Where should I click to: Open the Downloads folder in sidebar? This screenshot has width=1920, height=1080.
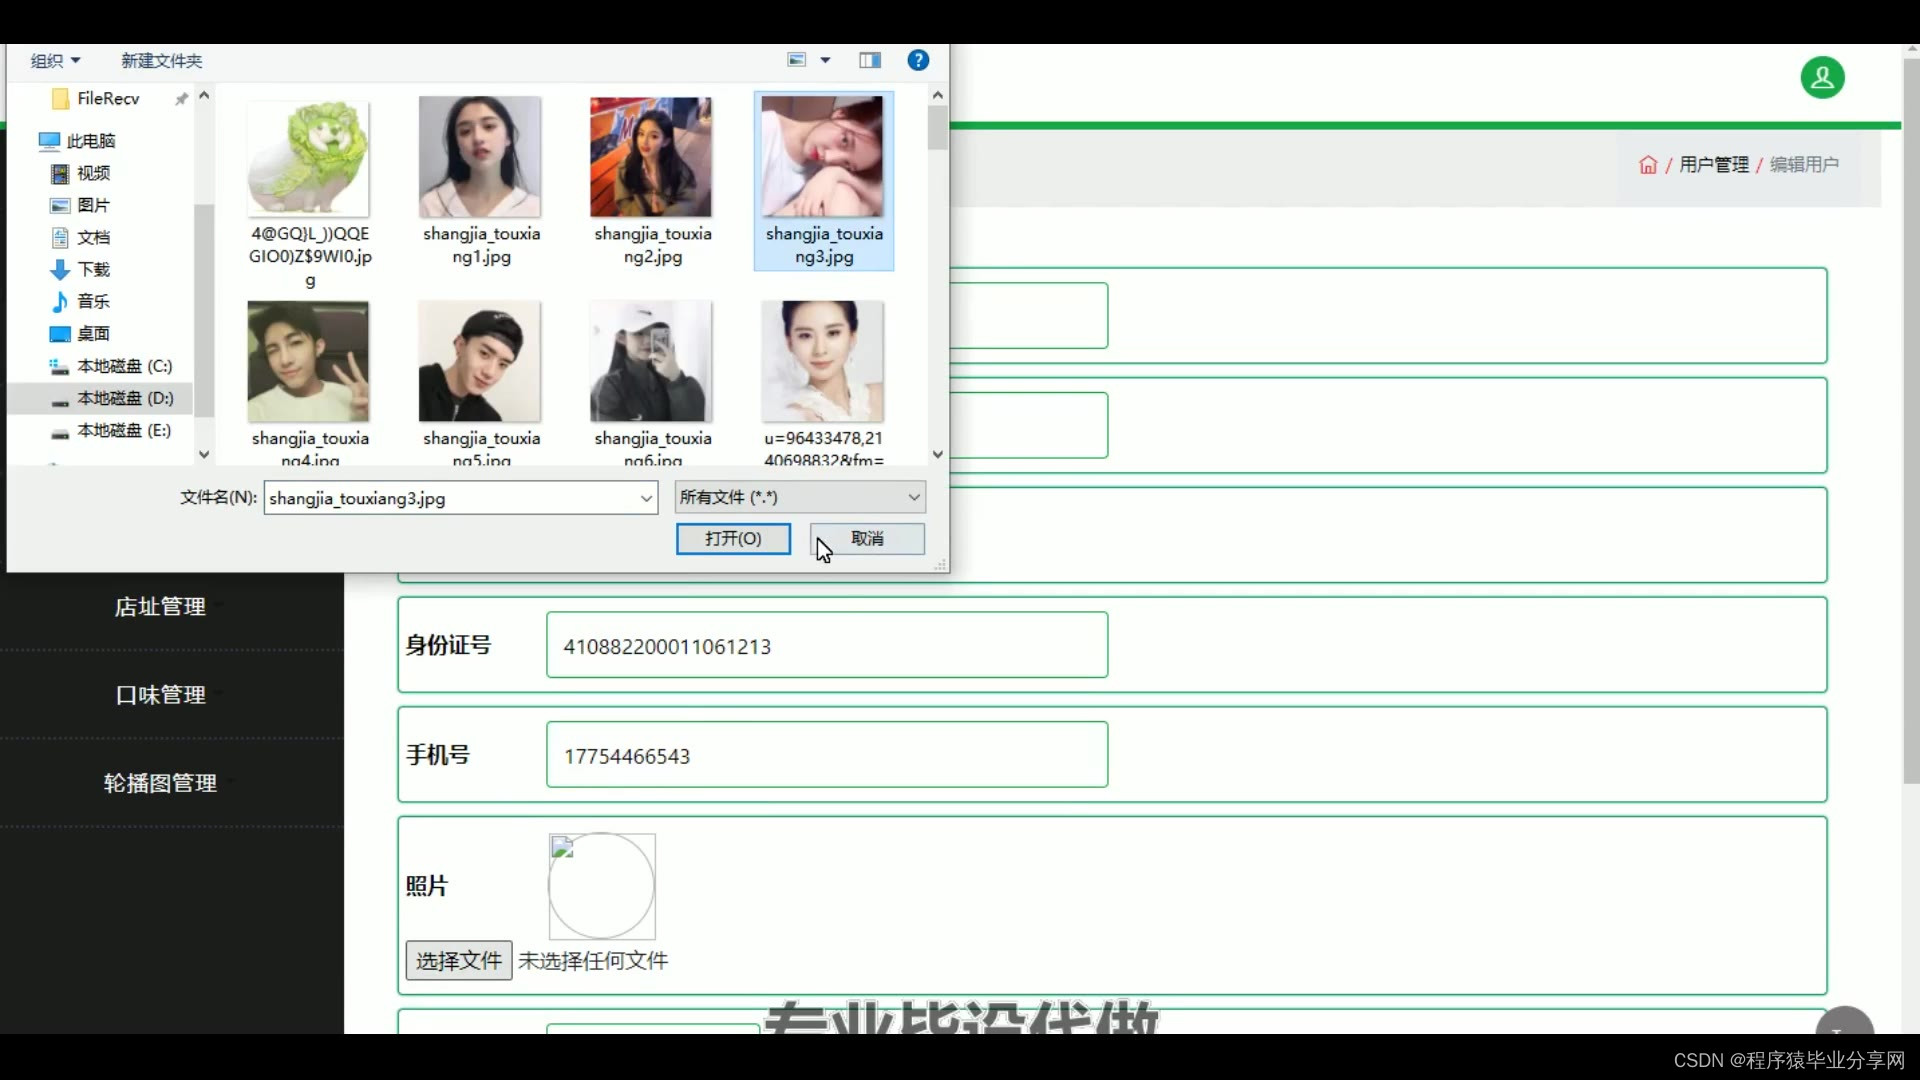[93, 269]
